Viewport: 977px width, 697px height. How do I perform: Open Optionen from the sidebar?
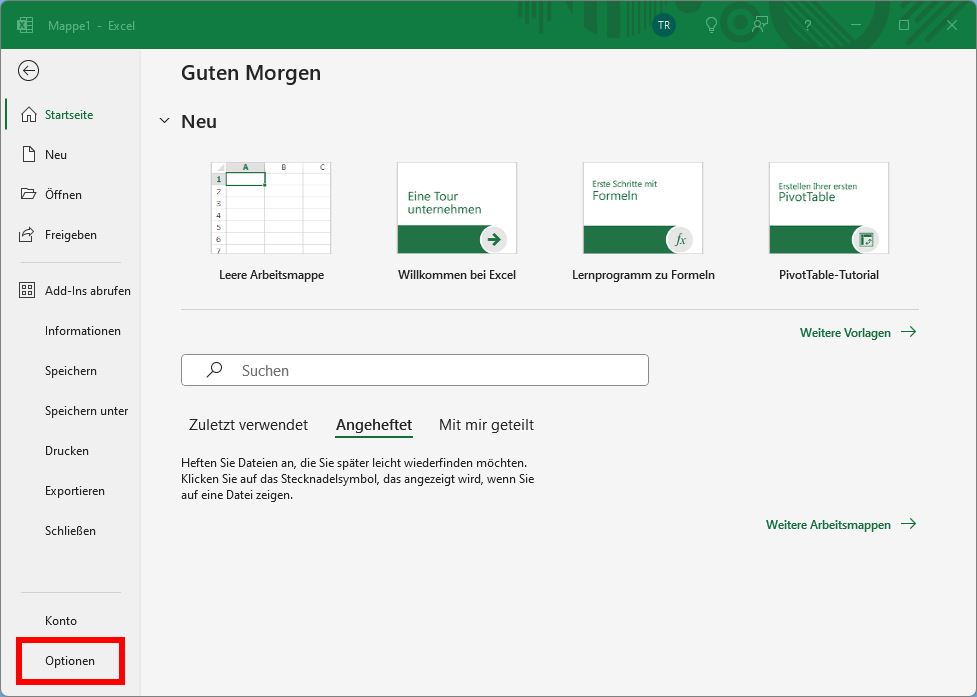70,661
